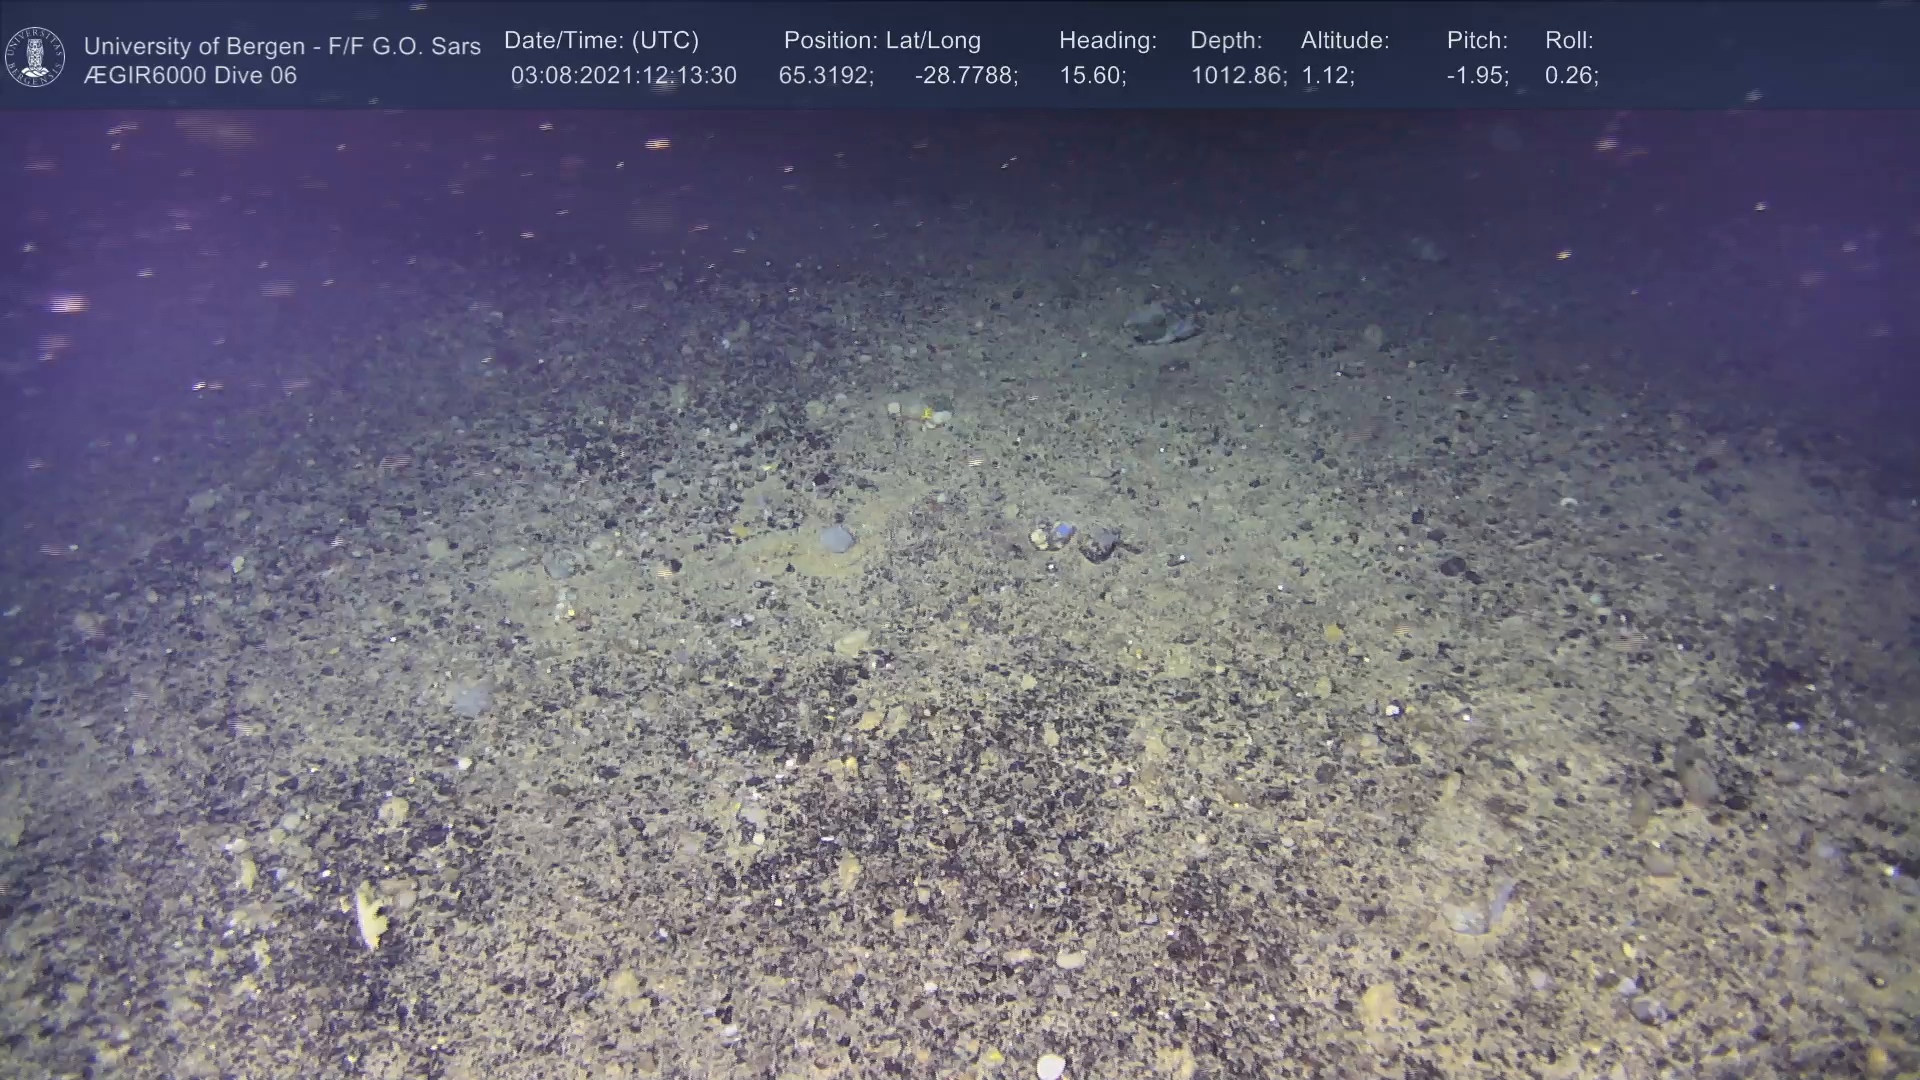
Task: Select the pitch value -1.95
Action: (1477, 76)
